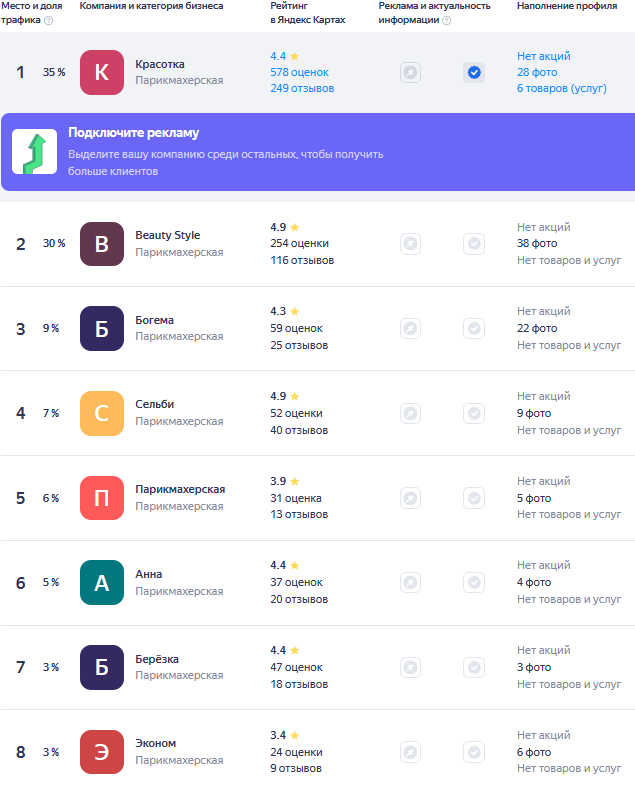Viewport: 635px width, 785px height.
Task: Click '47 оценок' in Берёзка row
Action: click(x=296, y=667)
